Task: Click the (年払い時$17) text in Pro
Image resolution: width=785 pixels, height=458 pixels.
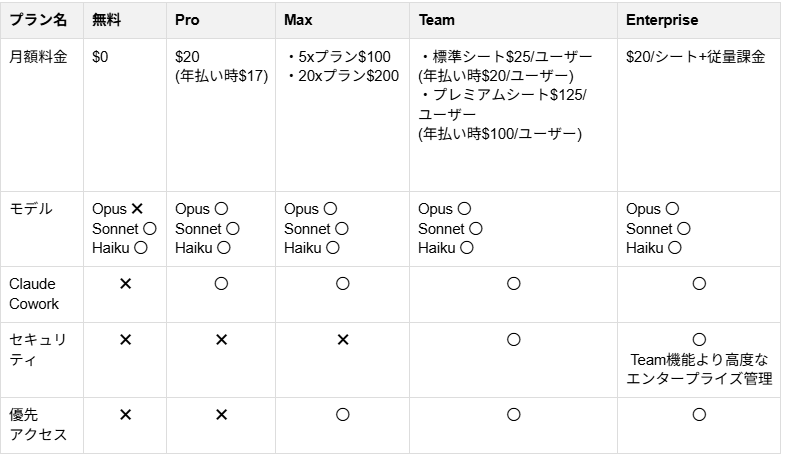Action: coord(221,76)
